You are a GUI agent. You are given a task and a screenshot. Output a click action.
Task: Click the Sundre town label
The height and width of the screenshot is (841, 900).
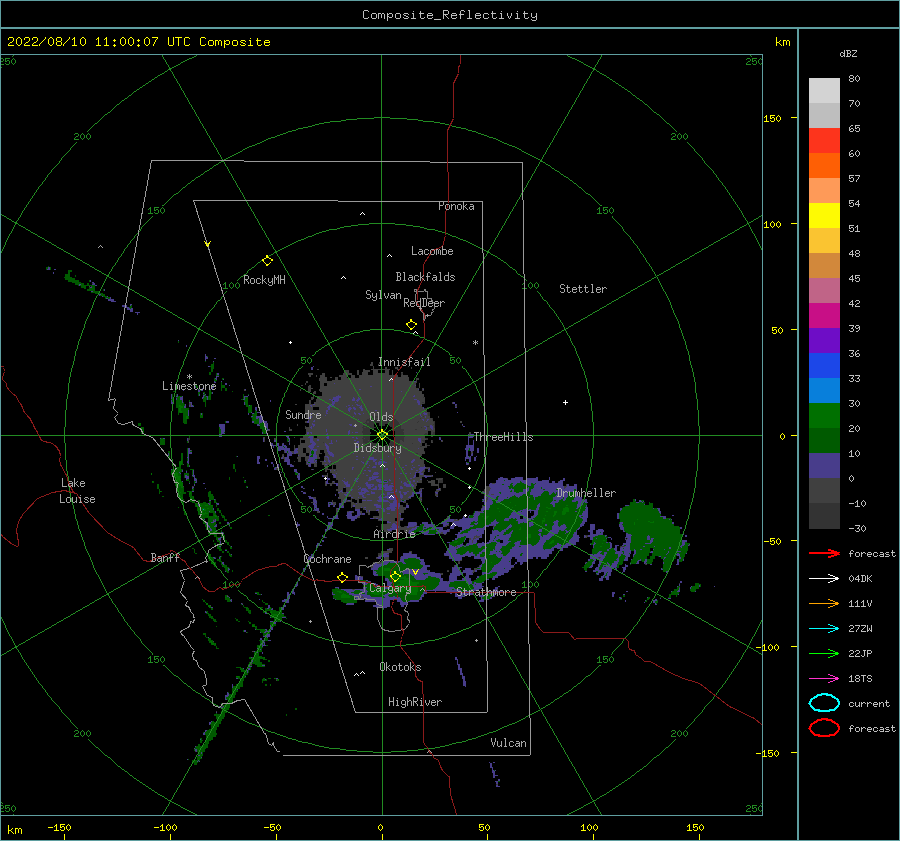[x=303, y=415]
